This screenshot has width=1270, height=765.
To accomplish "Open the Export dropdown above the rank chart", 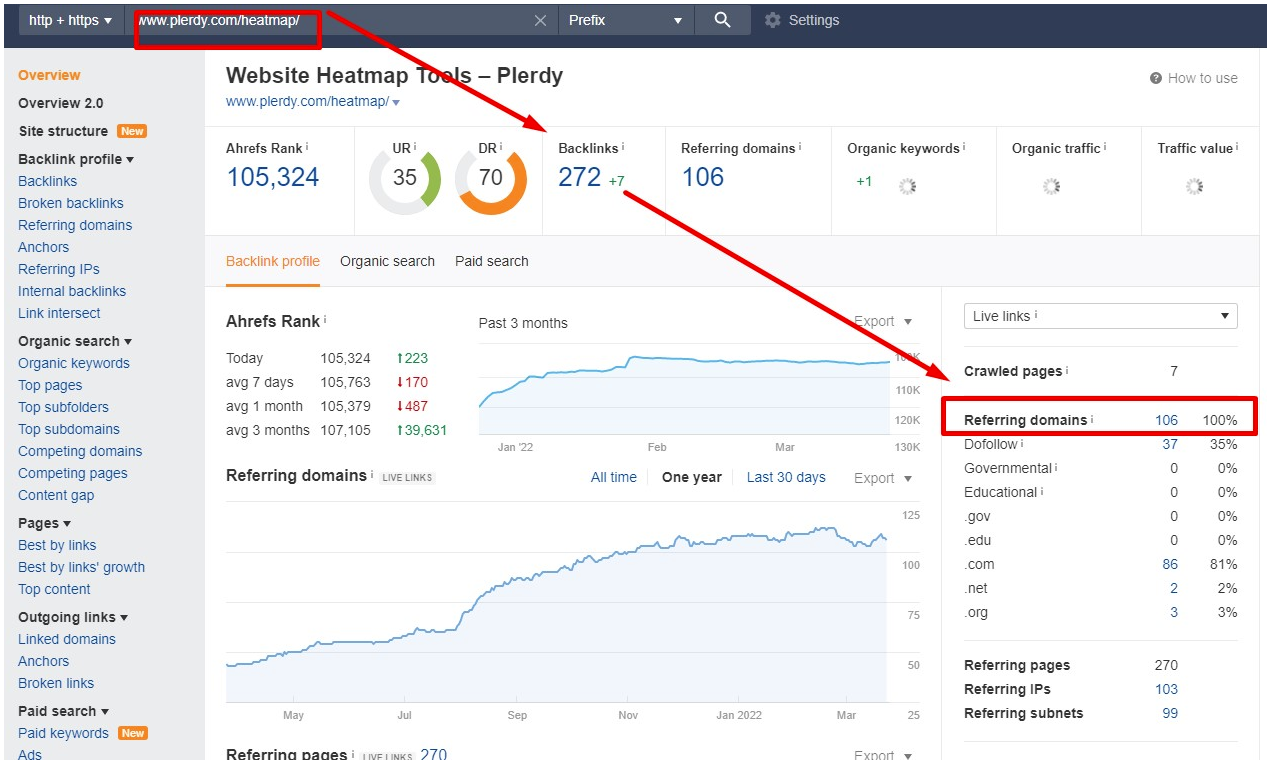I will coord(879,321).
